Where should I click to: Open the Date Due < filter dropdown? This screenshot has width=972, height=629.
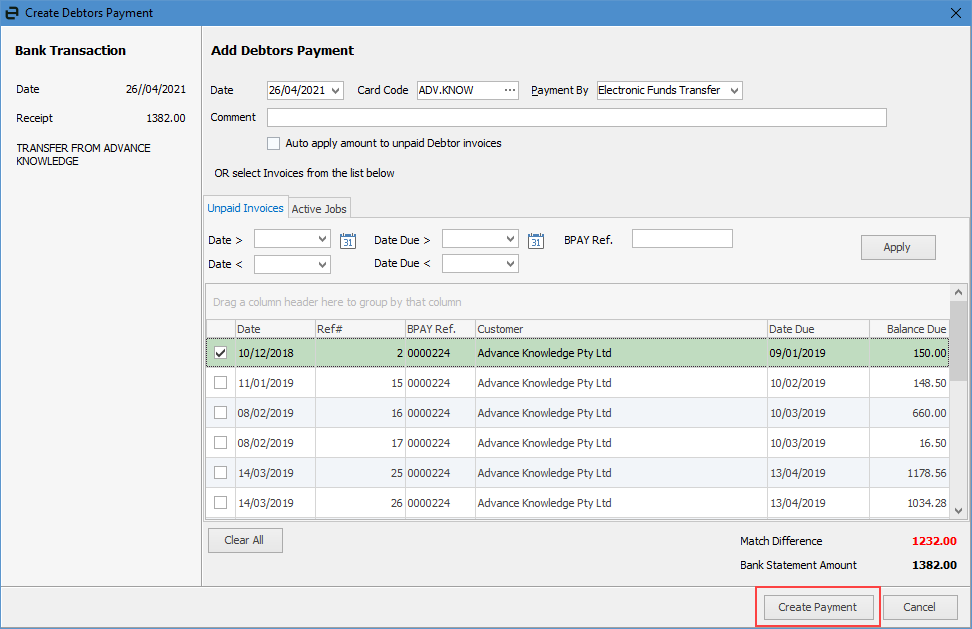pos(511,263)
